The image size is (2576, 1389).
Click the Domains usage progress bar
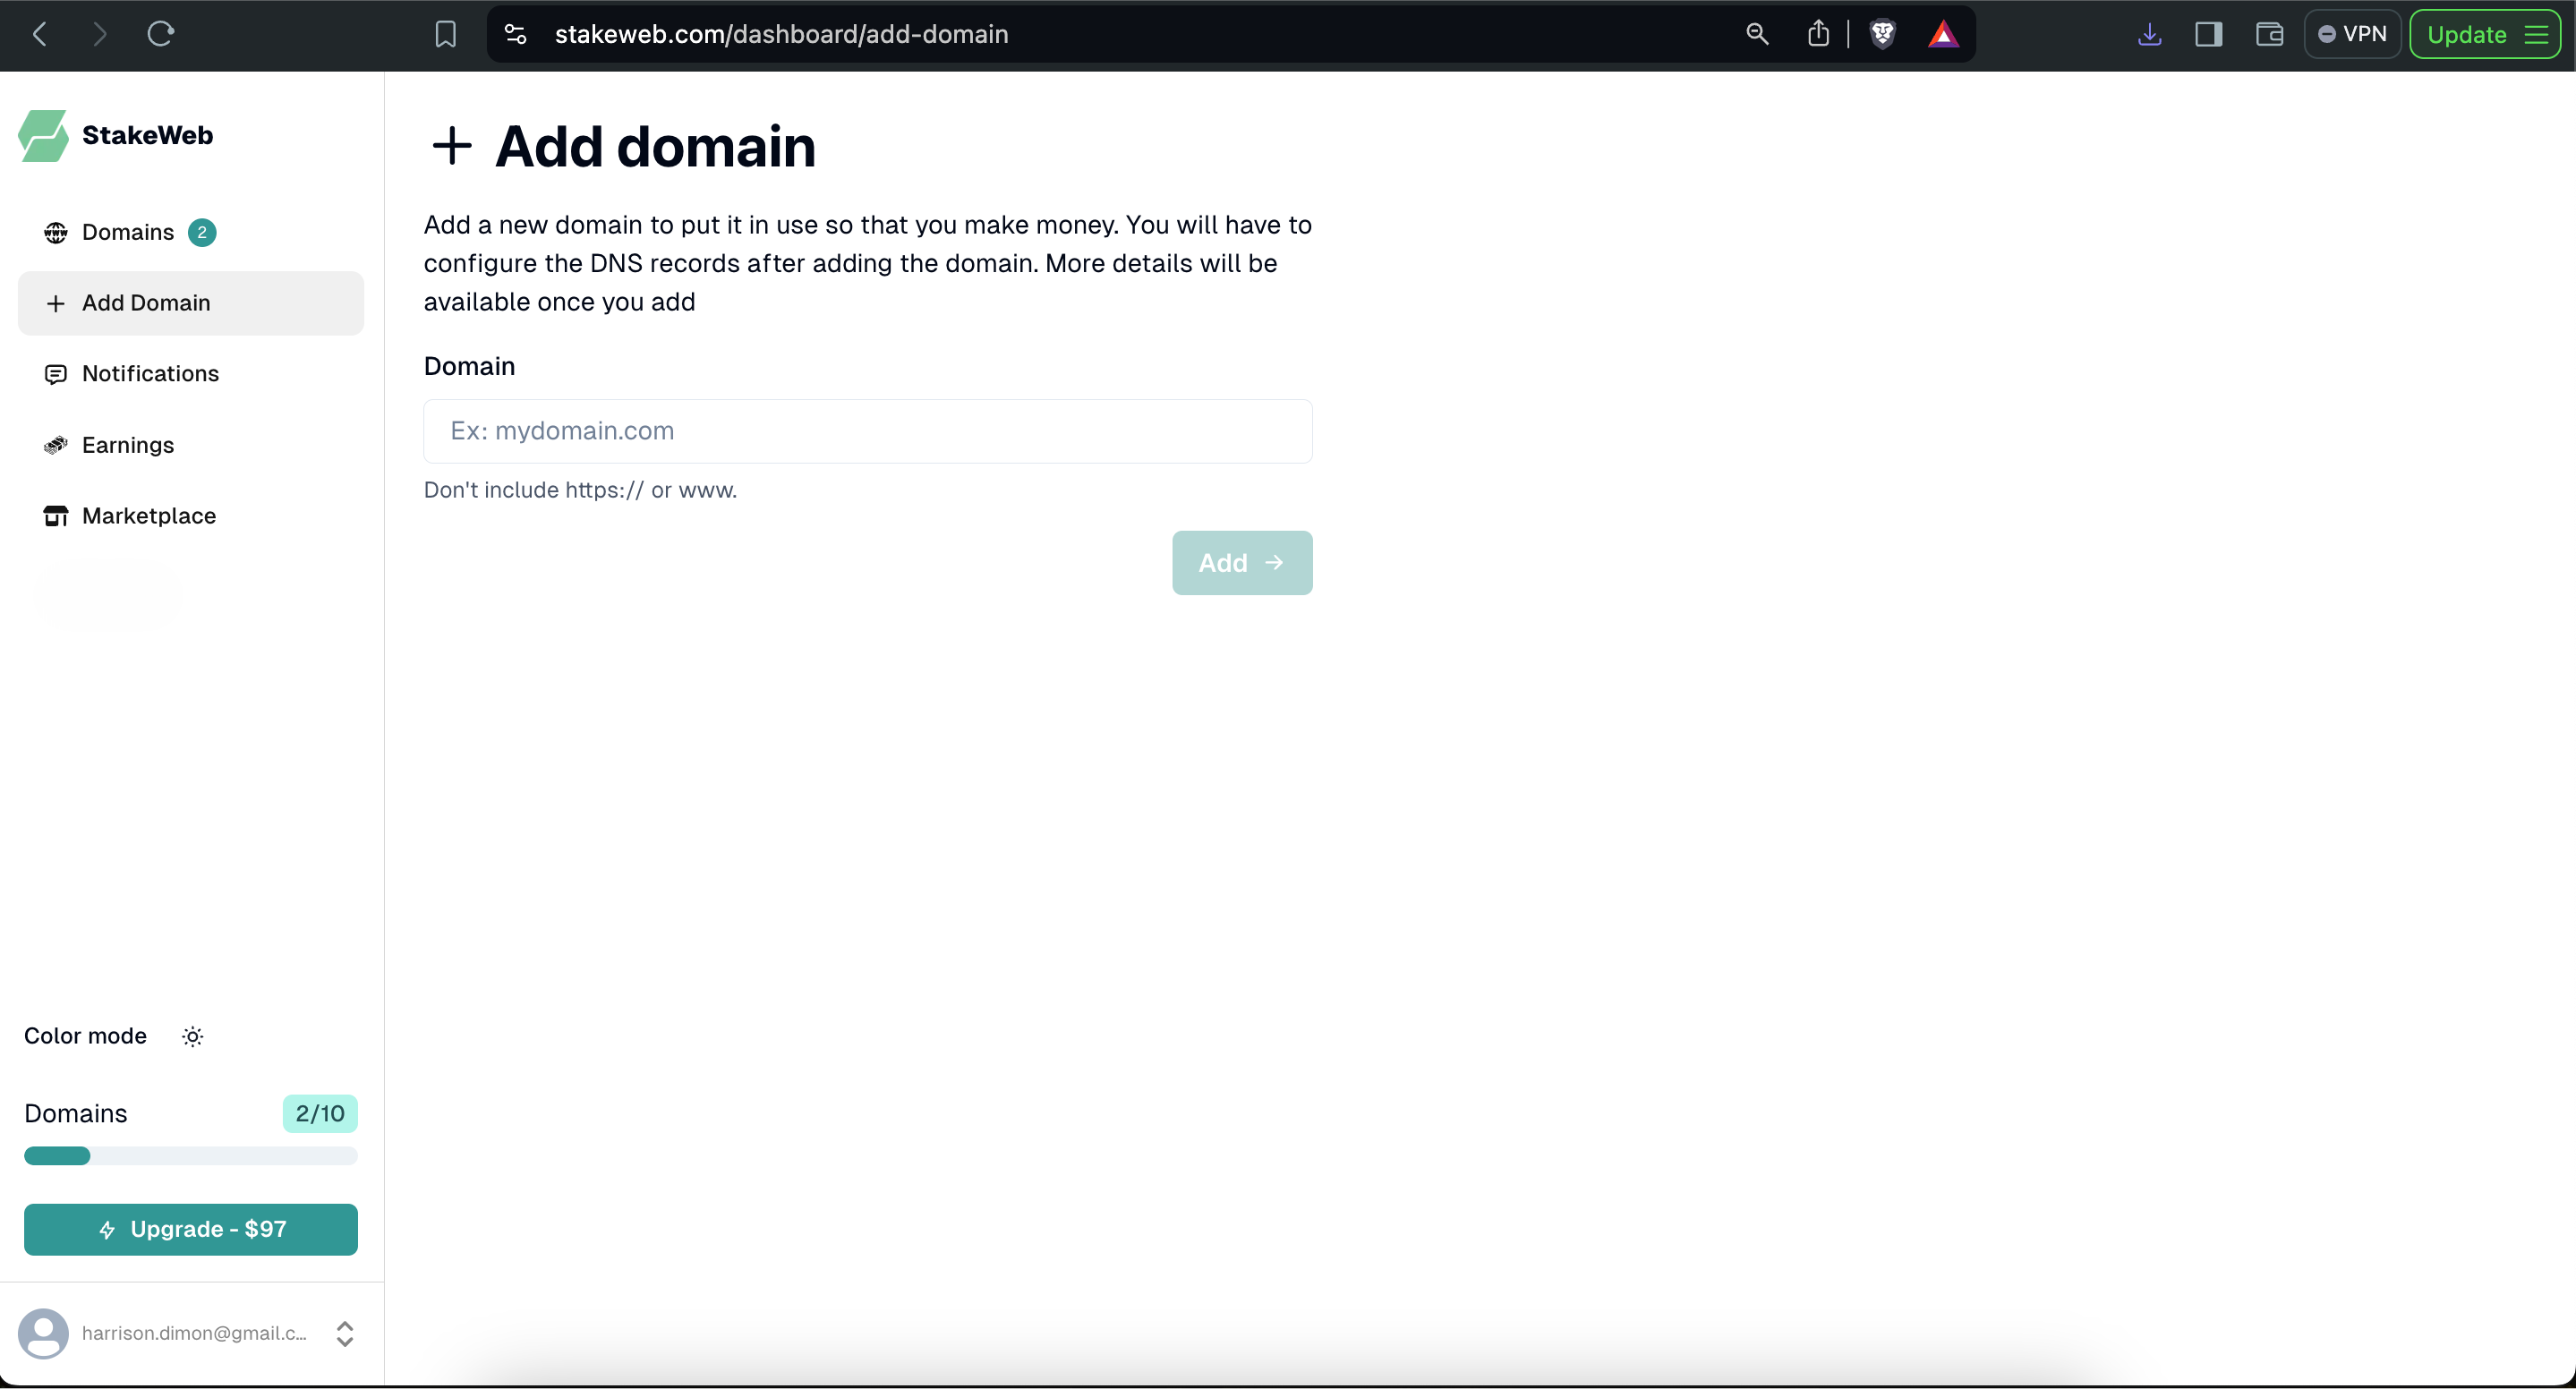click(x=191, y=1156)
